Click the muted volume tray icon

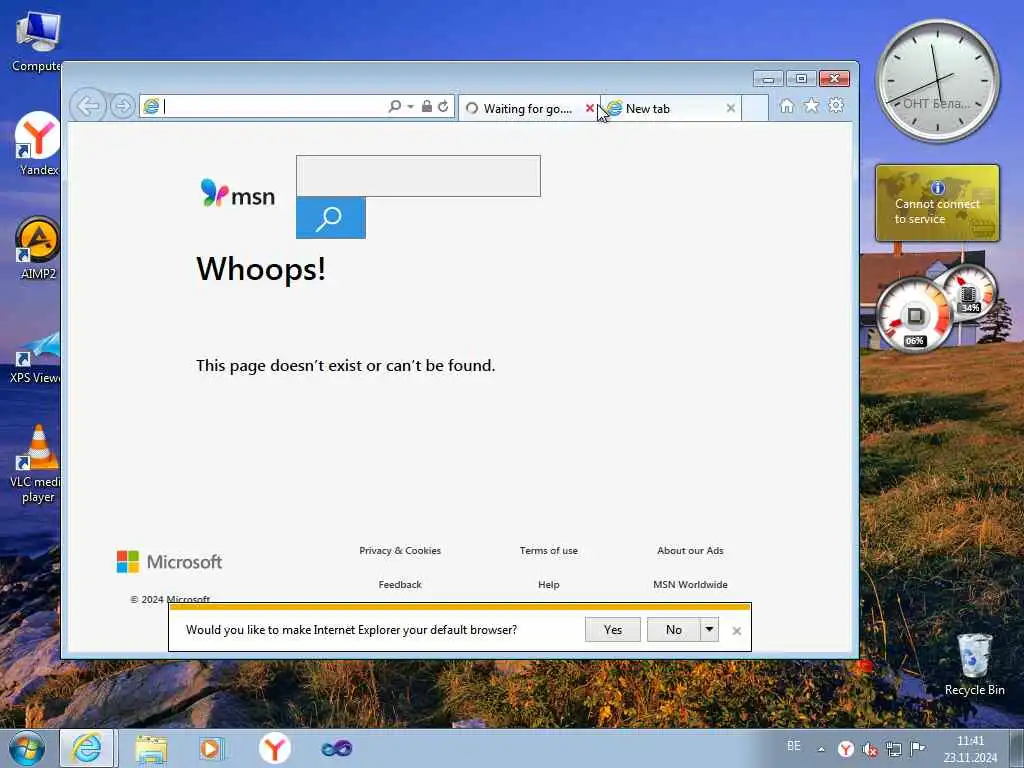tap(870, 749)
